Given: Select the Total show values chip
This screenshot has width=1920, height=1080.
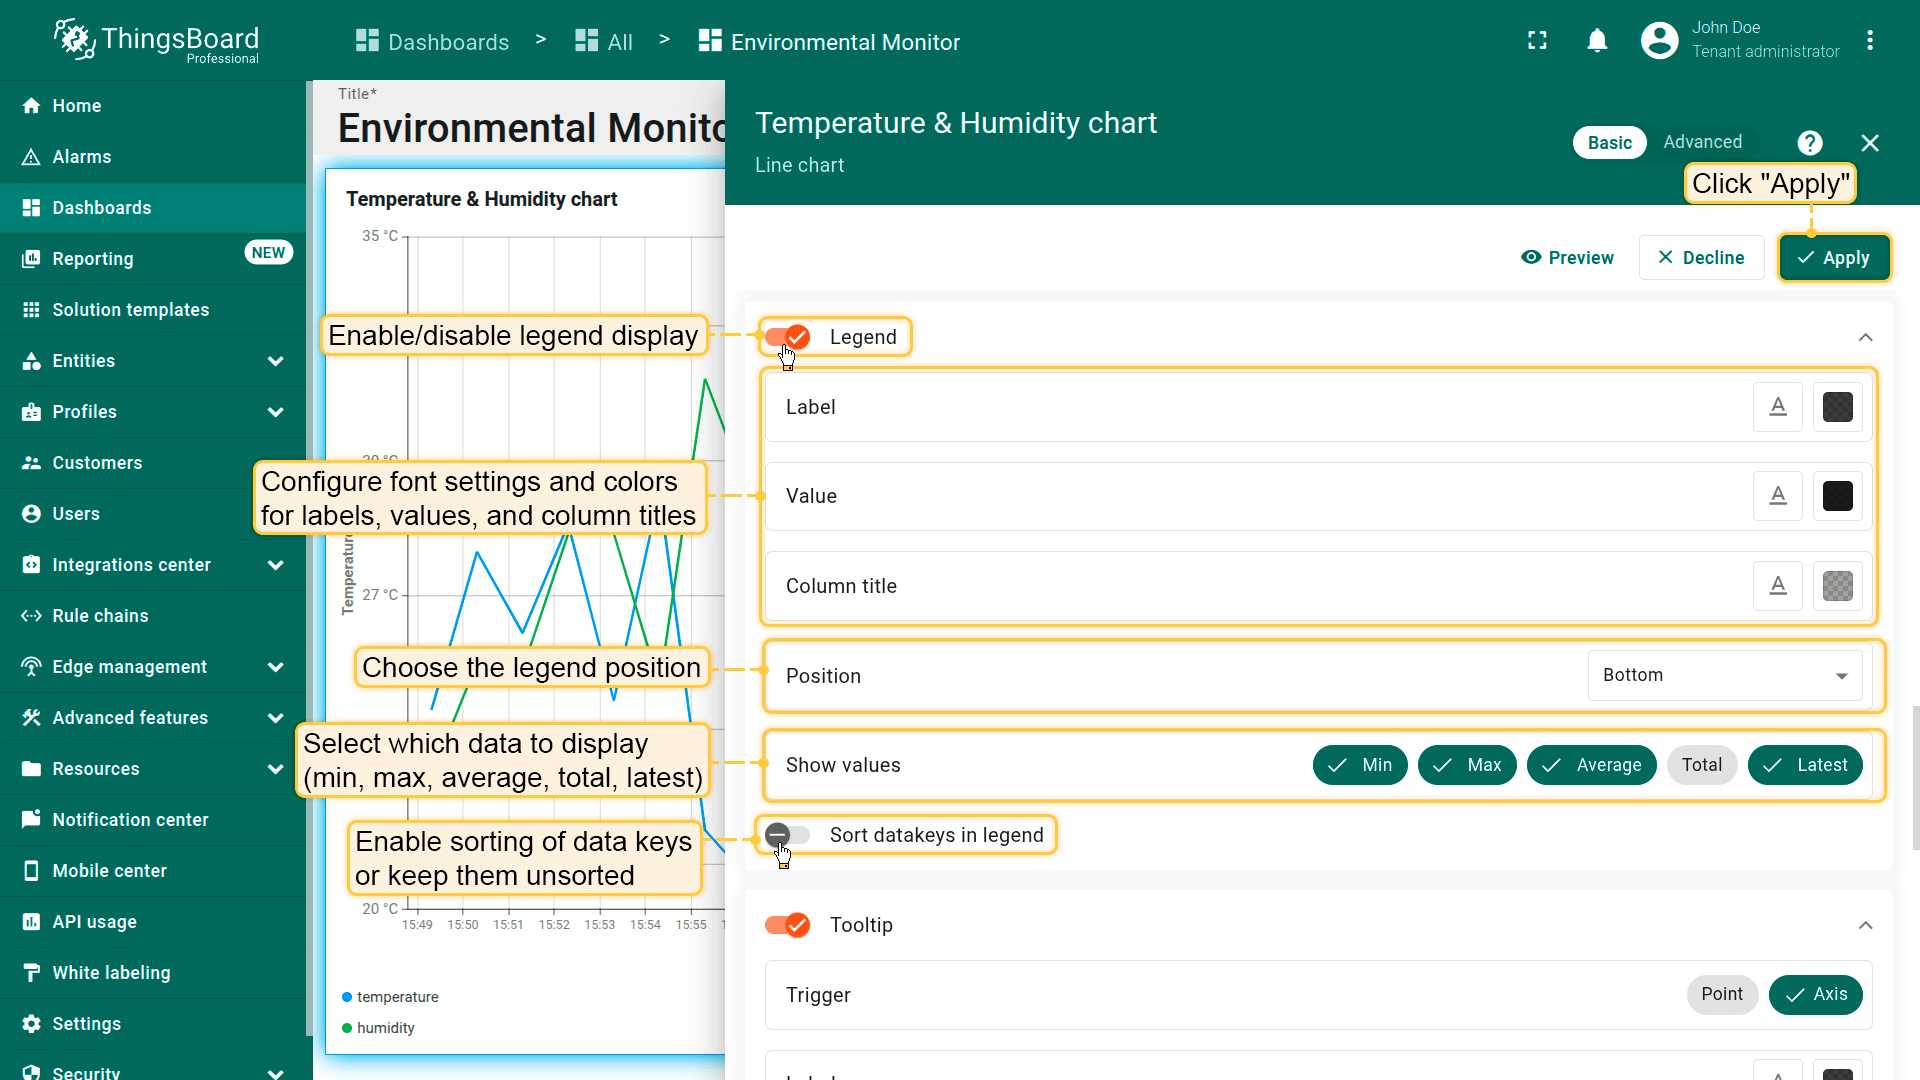Looking at the screenshot, I should click(1701, 765).
